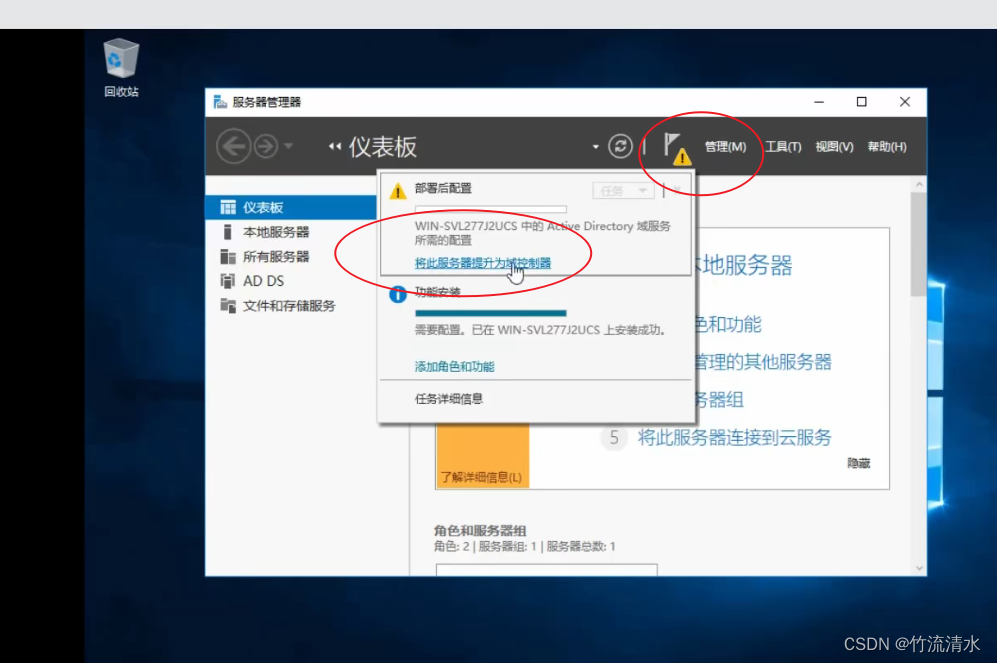
Task: Go back with the back arrow button
Action: point(233,147)
